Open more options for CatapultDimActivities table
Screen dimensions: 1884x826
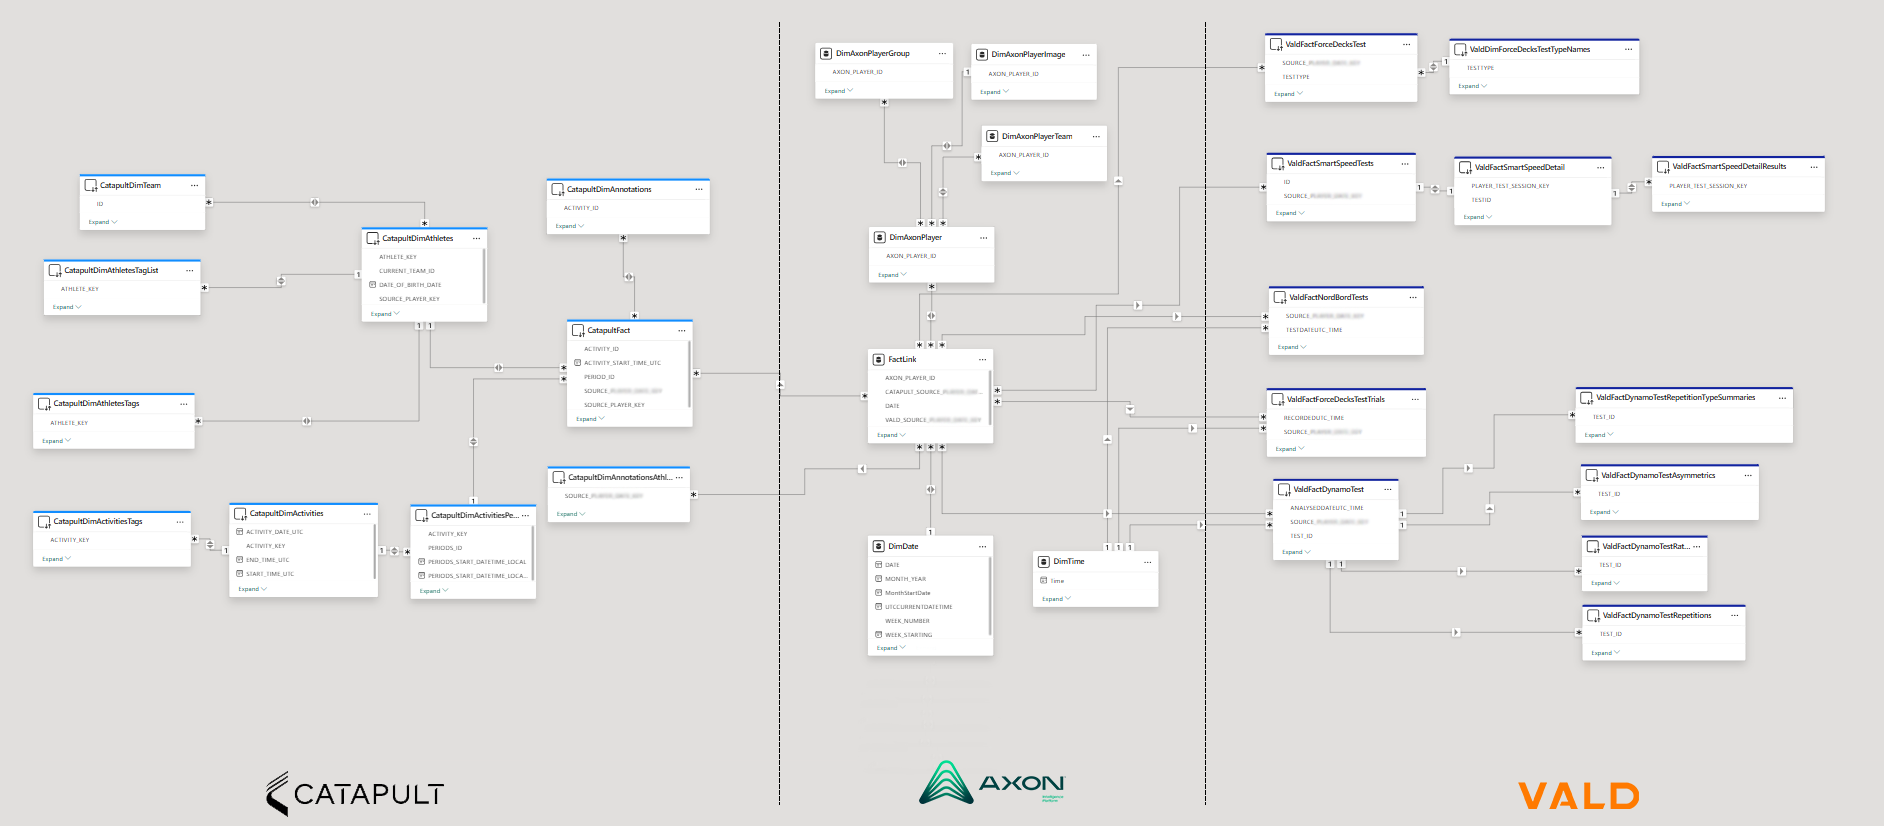(367, 513)
